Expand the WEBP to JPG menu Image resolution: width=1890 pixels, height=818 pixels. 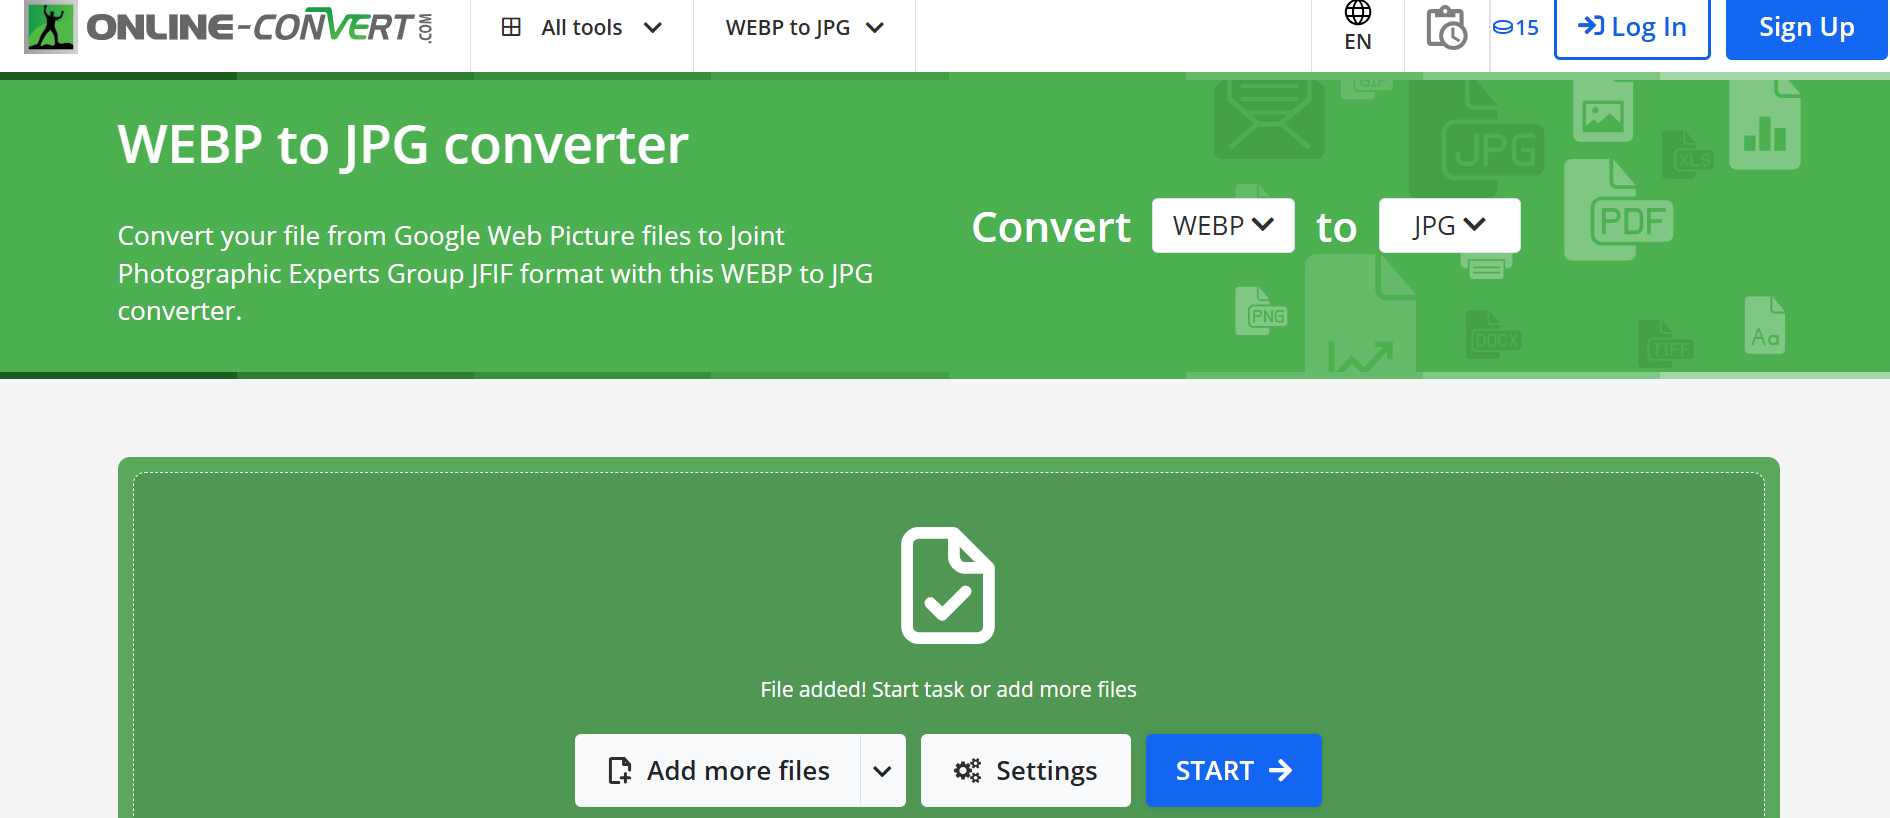(x=804, y=28)
